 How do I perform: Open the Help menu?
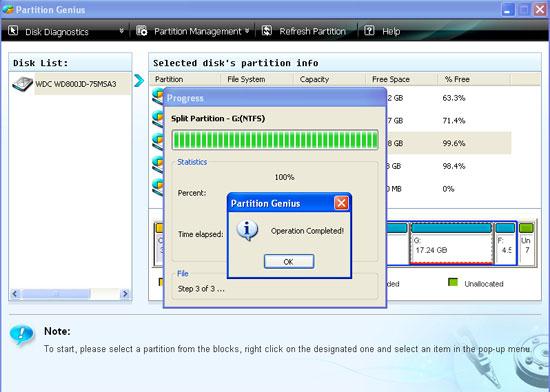coord(391,32)
